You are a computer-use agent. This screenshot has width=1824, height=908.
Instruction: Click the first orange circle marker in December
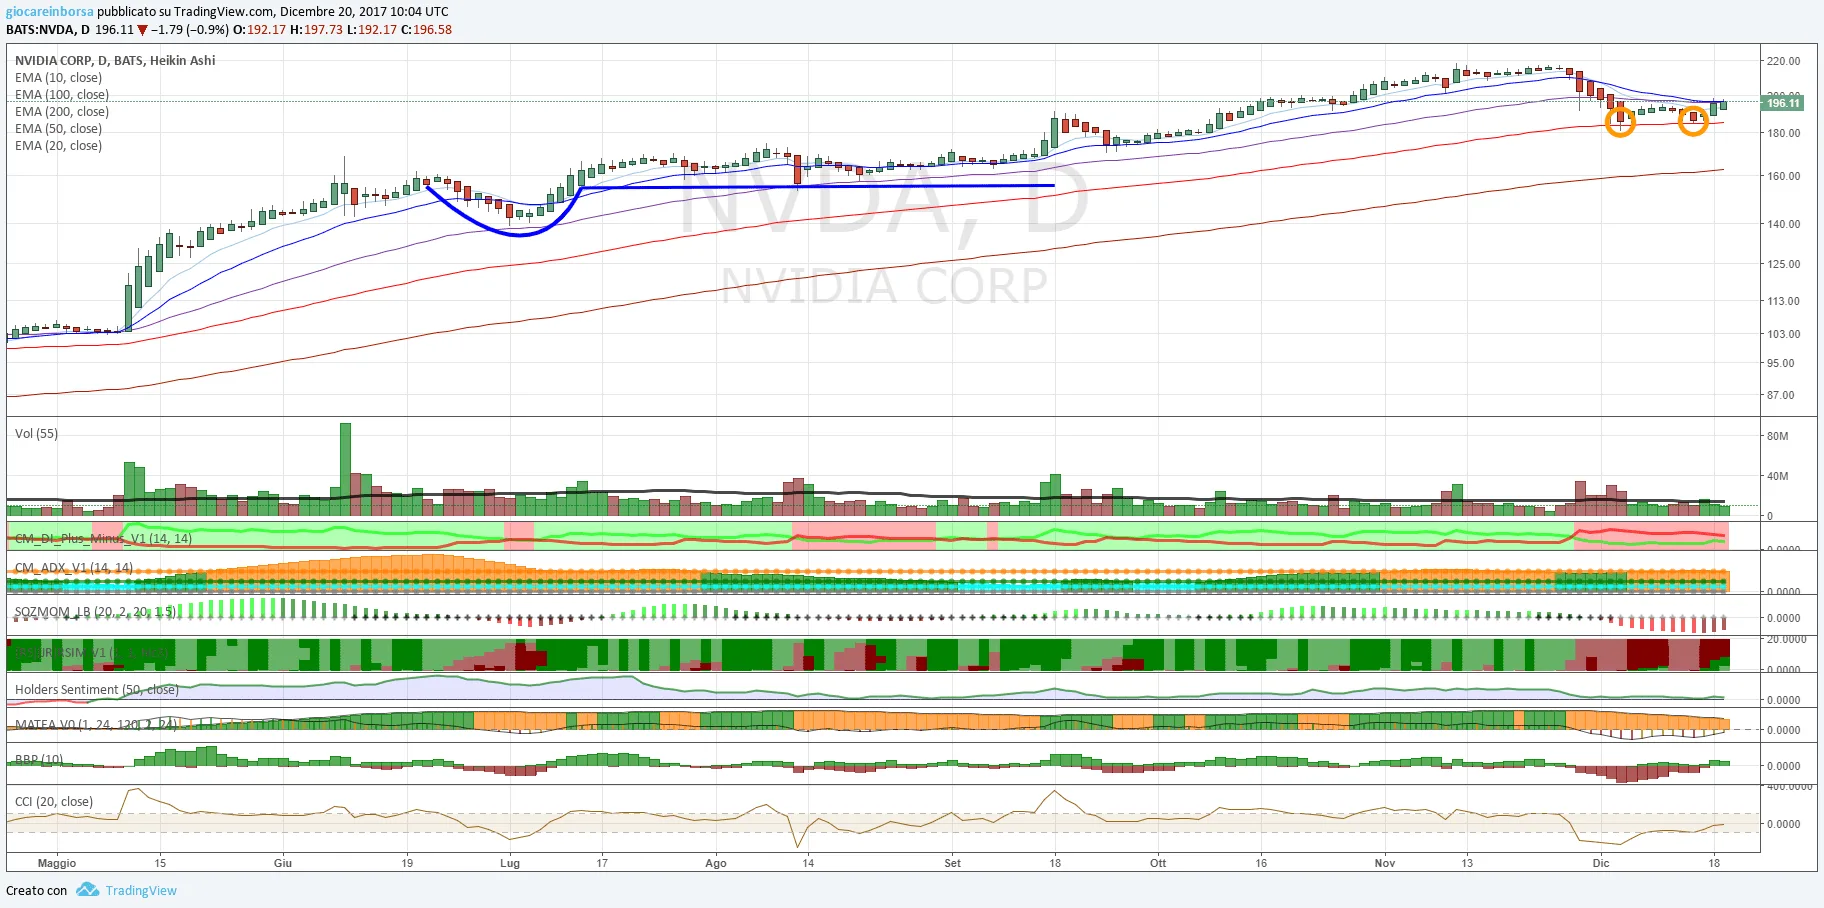(x=1620, y=122)
